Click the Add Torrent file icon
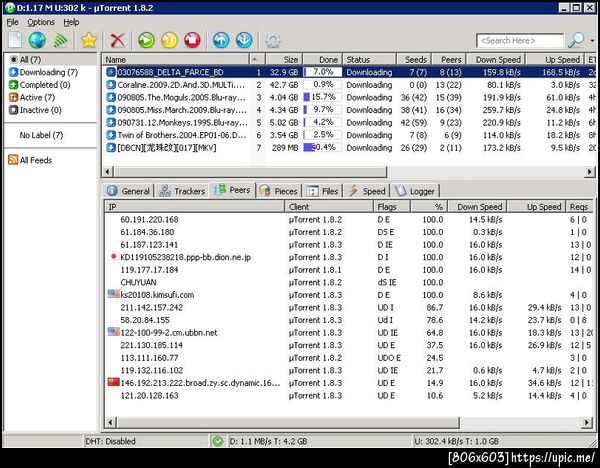Screen dimensions: 600x468 15,40
